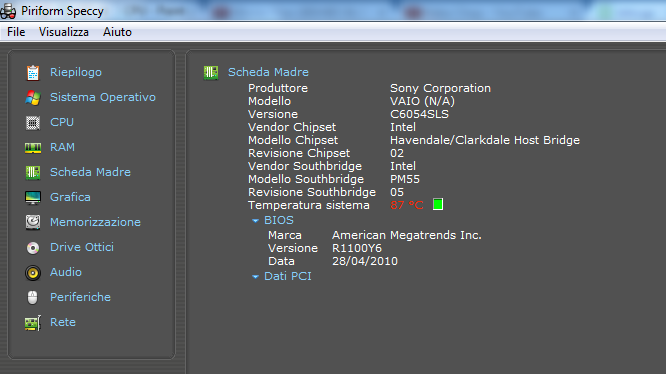Click the RAM memory stick icon

tap(33, 148)
